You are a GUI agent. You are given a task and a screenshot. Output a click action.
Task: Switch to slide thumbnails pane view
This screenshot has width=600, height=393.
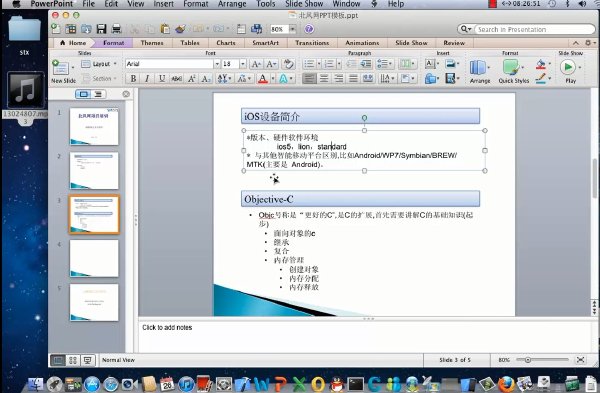[83, 94]
